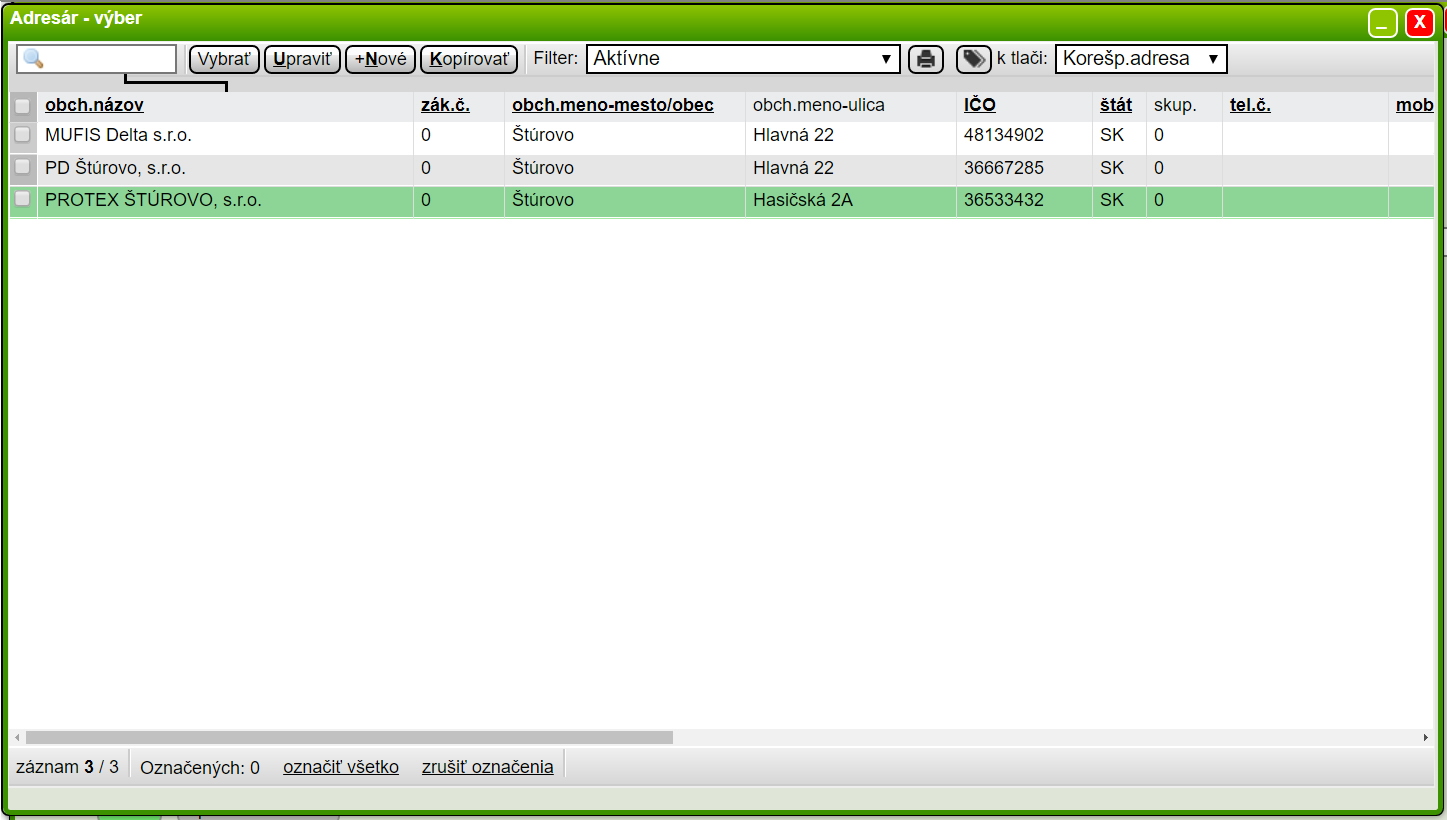Toggle the select-all header checkbox
This screenshot has width=1447, height=820.
23,105
